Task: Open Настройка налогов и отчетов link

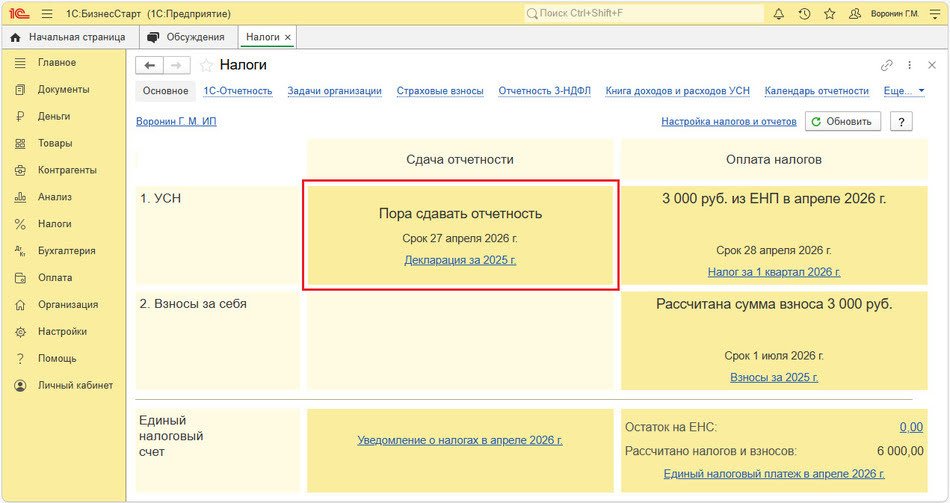Action: (x=729, y=121)
